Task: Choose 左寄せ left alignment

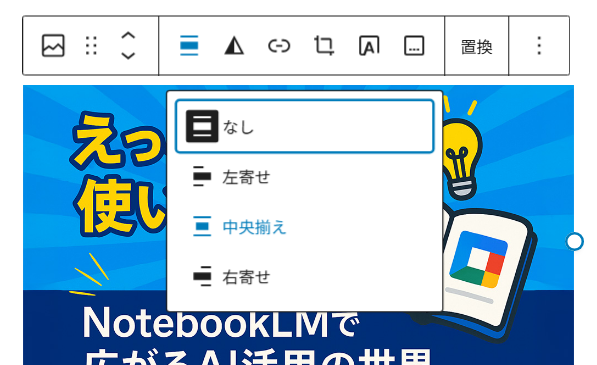Action: point(305,177)
